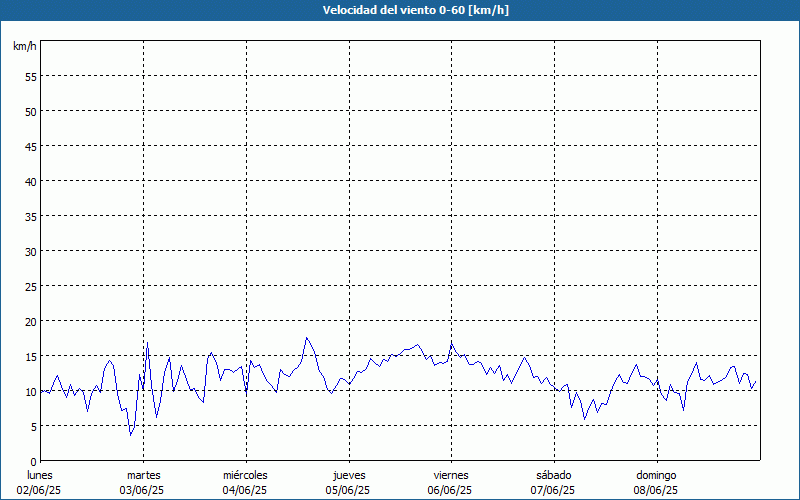Screen dimensions: 800x500
Task: Select the 25 value on the y-axis
Action: [31, 287]
